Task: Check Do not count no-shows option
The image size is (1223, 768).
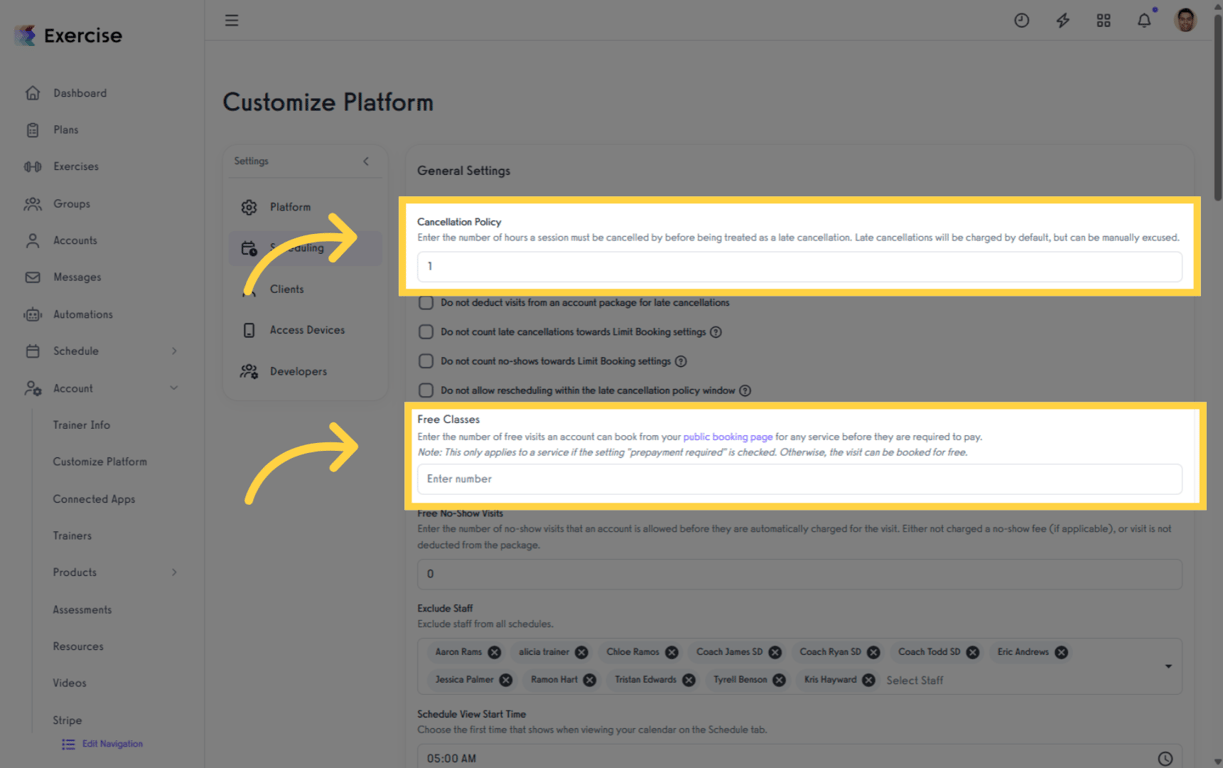Action: click(426, 361)
